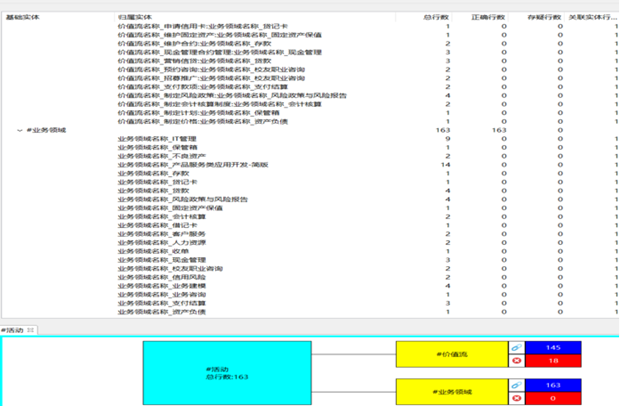Switch to the #活动 tab
Screen dimensions: 620x406
(x=13, y=329)
